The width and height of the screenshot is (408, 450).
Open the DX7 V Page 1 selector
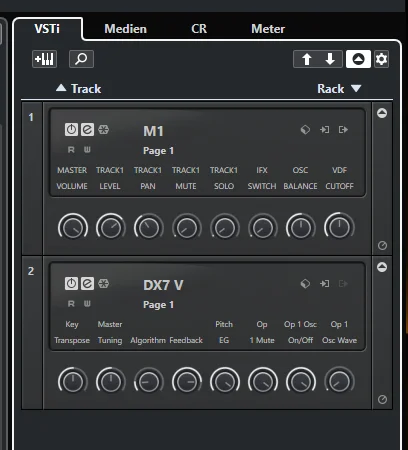(158, 305)
